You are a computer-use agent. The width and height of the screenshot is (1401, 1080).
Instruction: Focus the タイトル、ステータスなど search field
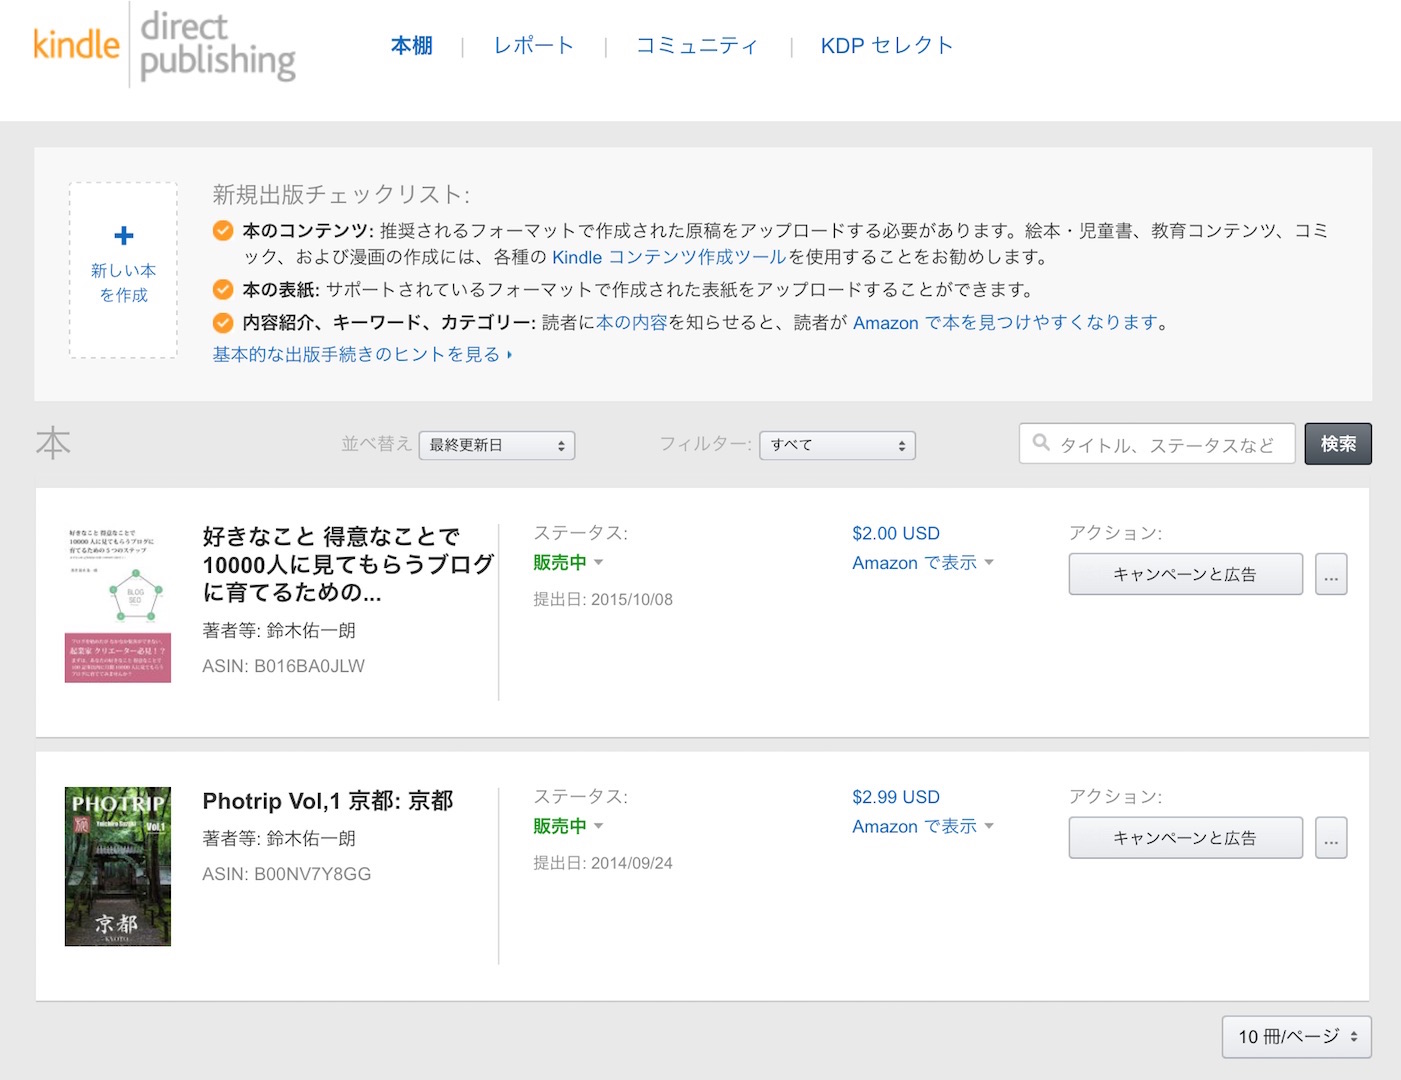[x=1157, y=444]
